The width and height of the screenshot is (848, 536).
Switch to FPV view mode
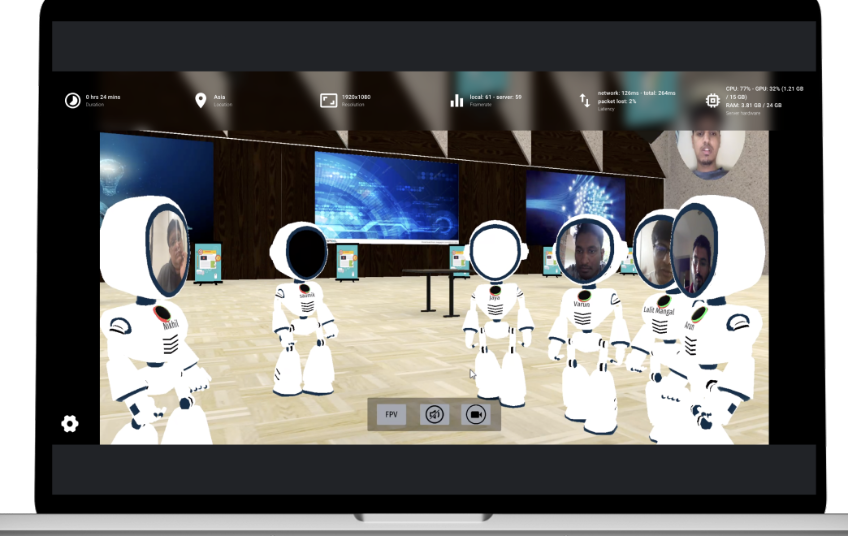391,414
